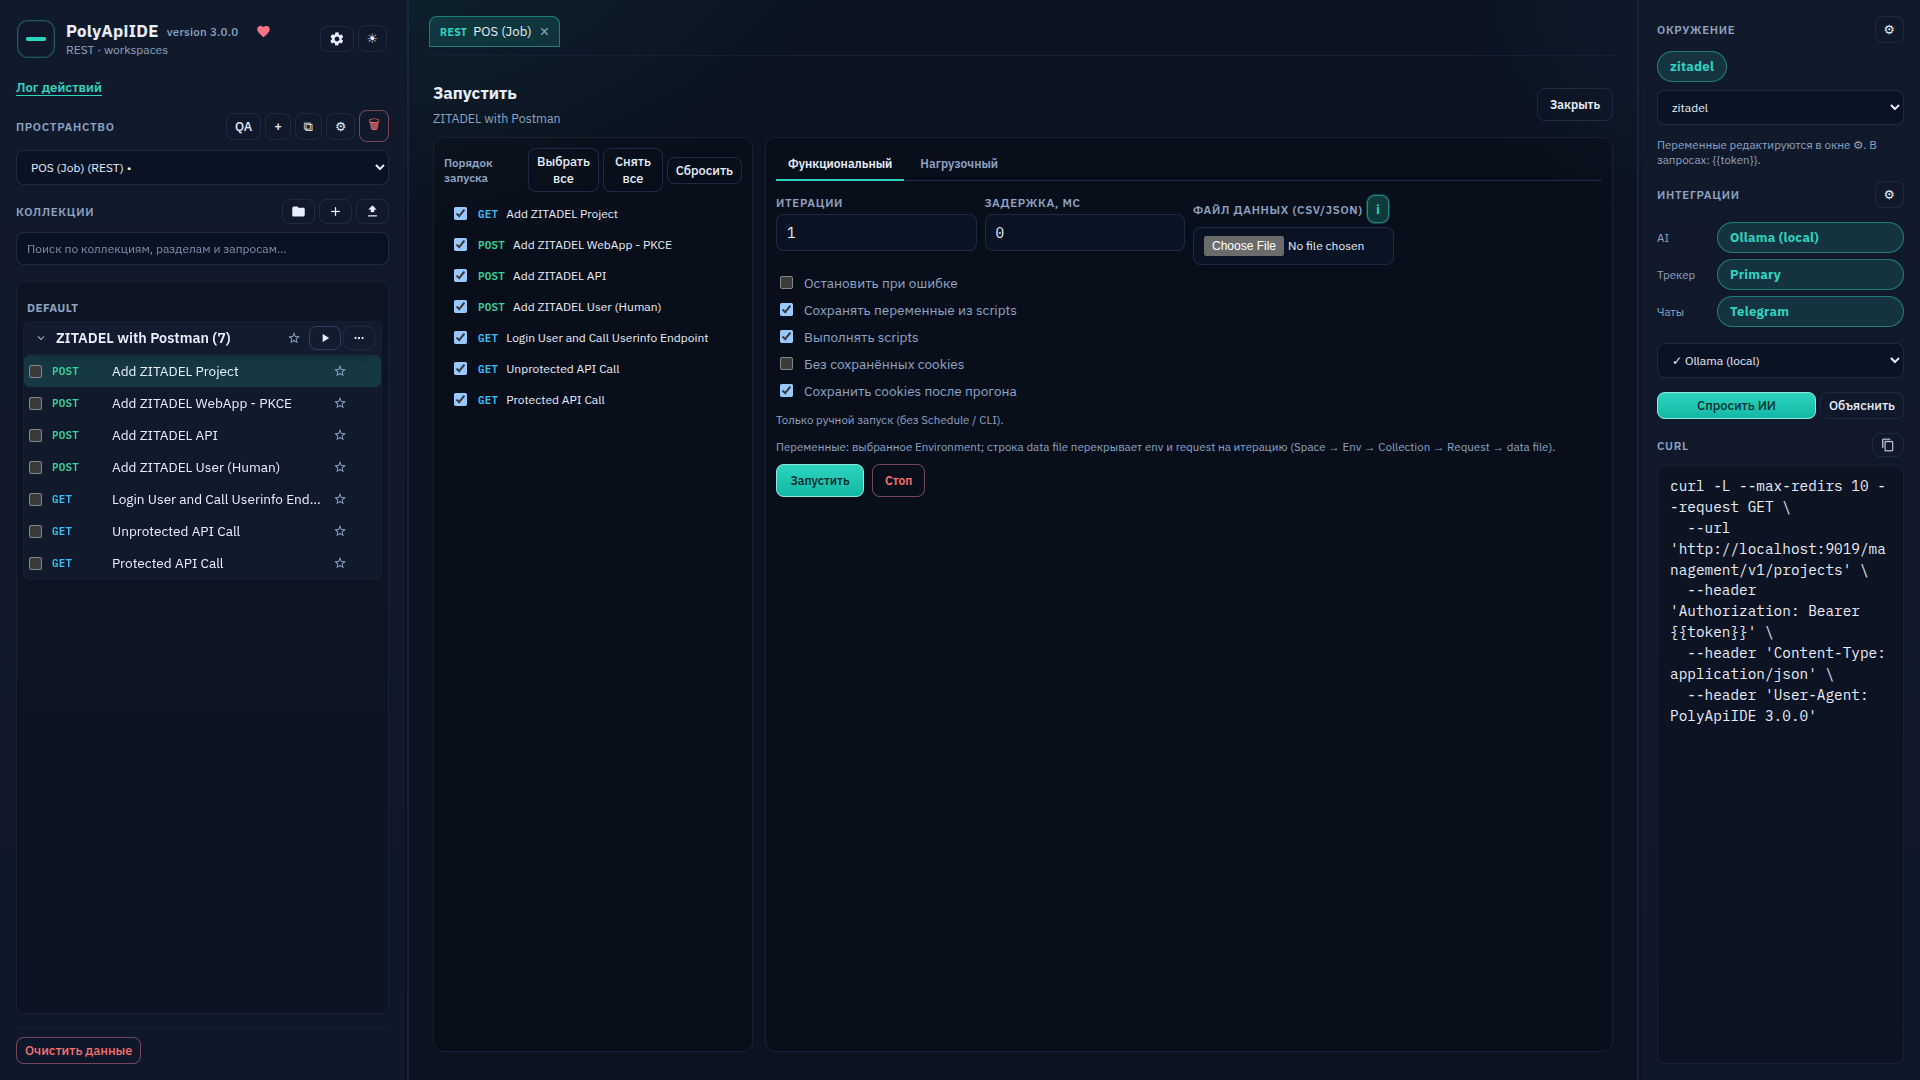Focus the Задержка, мс input field
The height and width of the screenshot is (1080, 1920).
(1085, 233)
